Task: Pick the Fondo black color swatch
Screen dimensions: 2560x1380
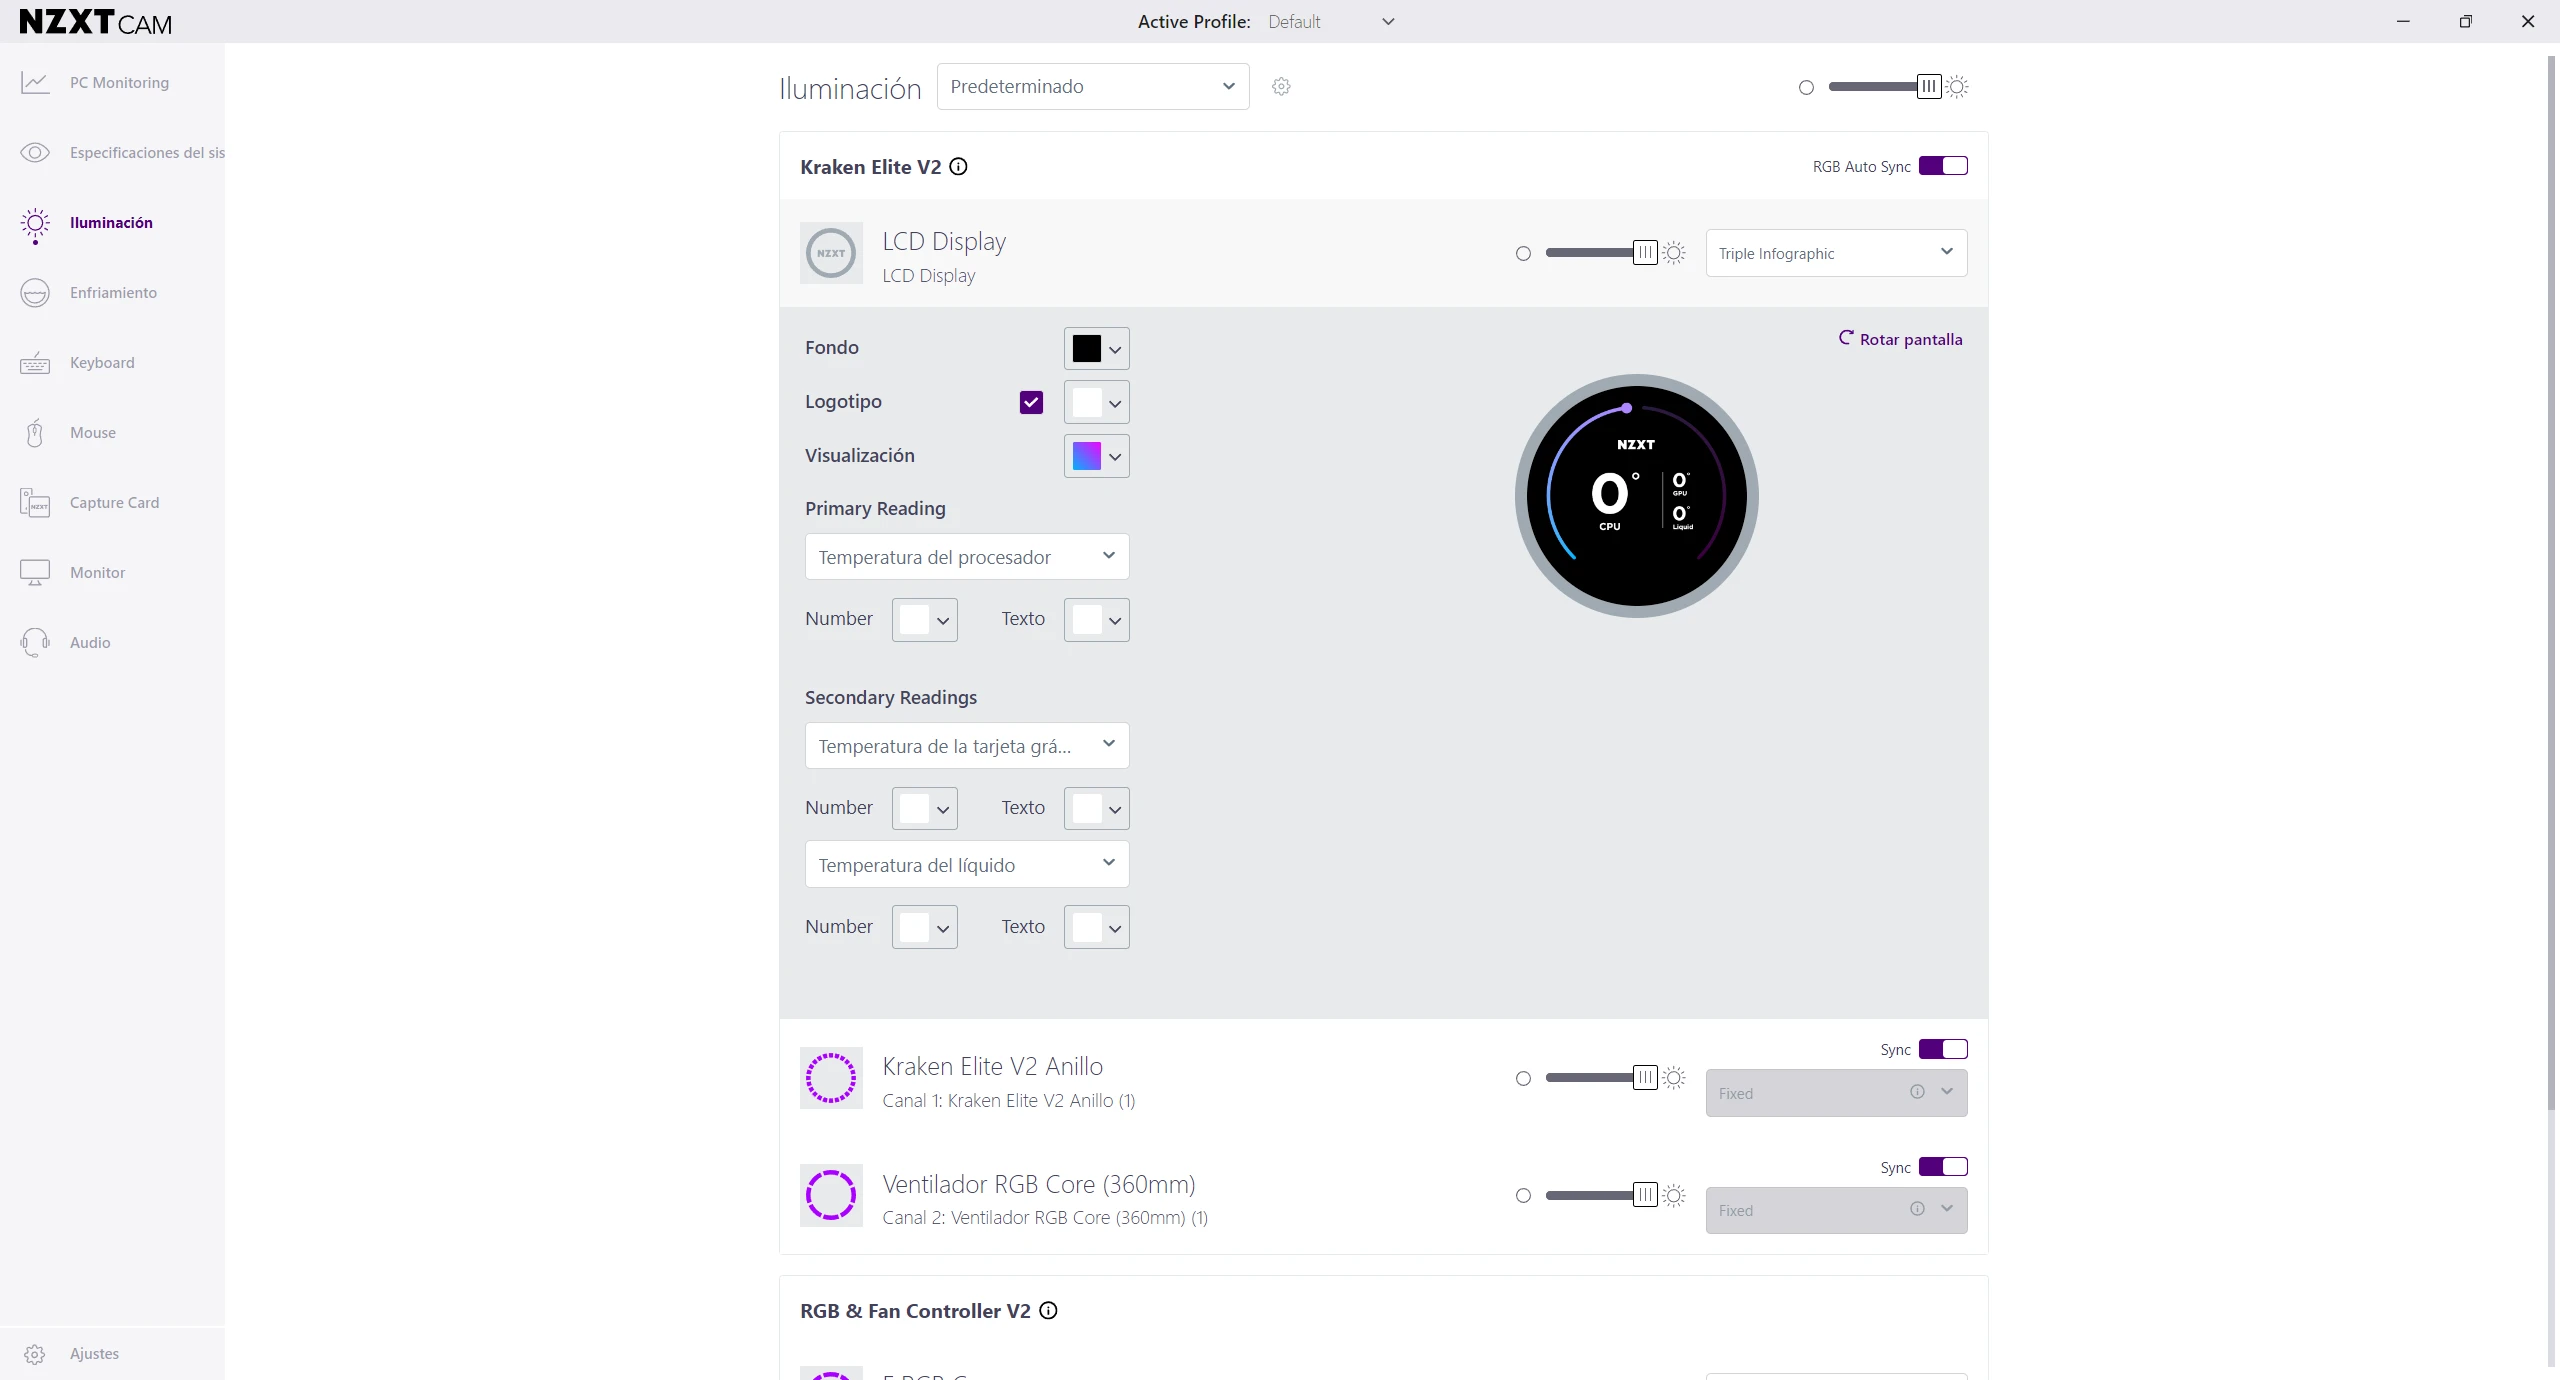Action: (x=1086, y=348)
